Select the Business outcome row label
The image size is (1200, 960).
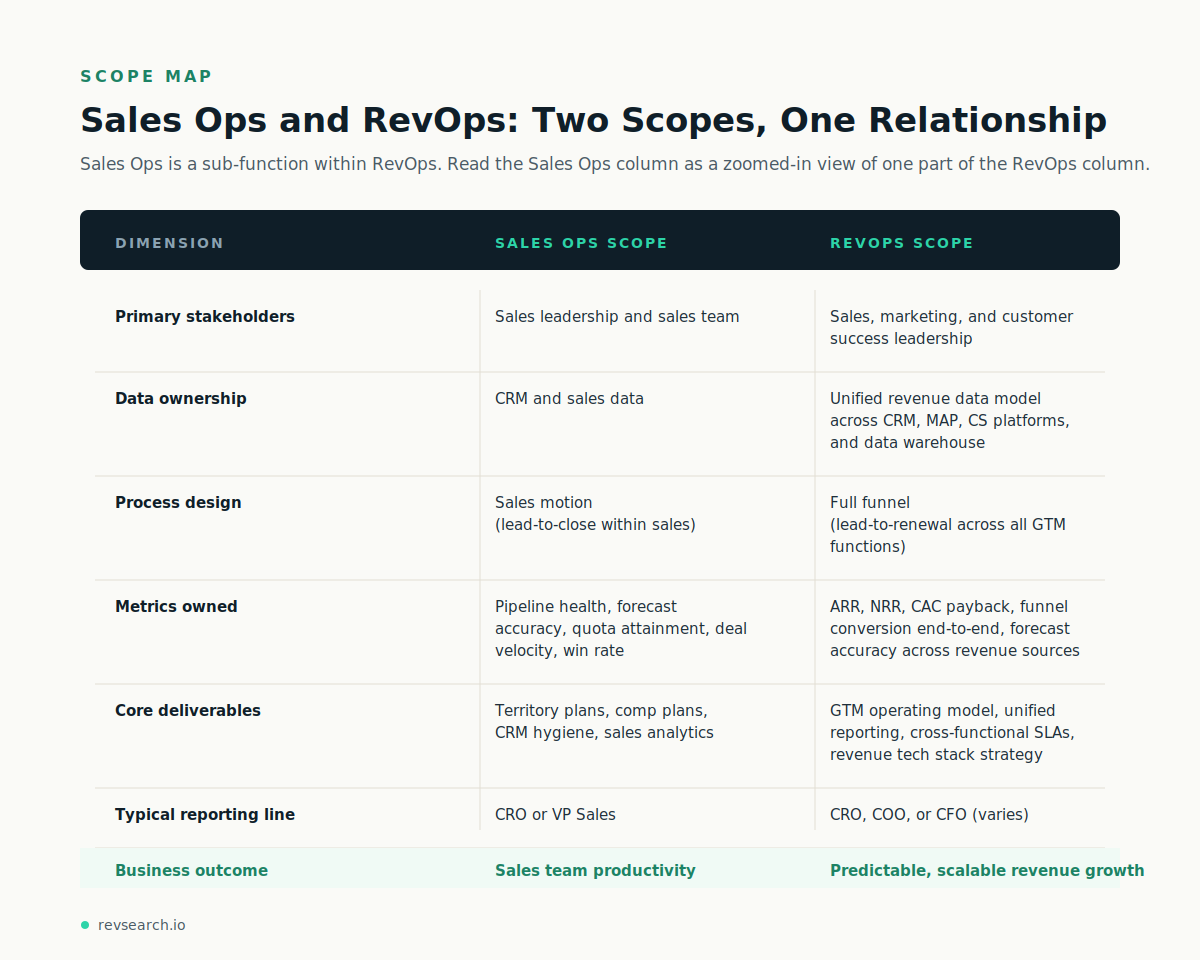[191, 870]
